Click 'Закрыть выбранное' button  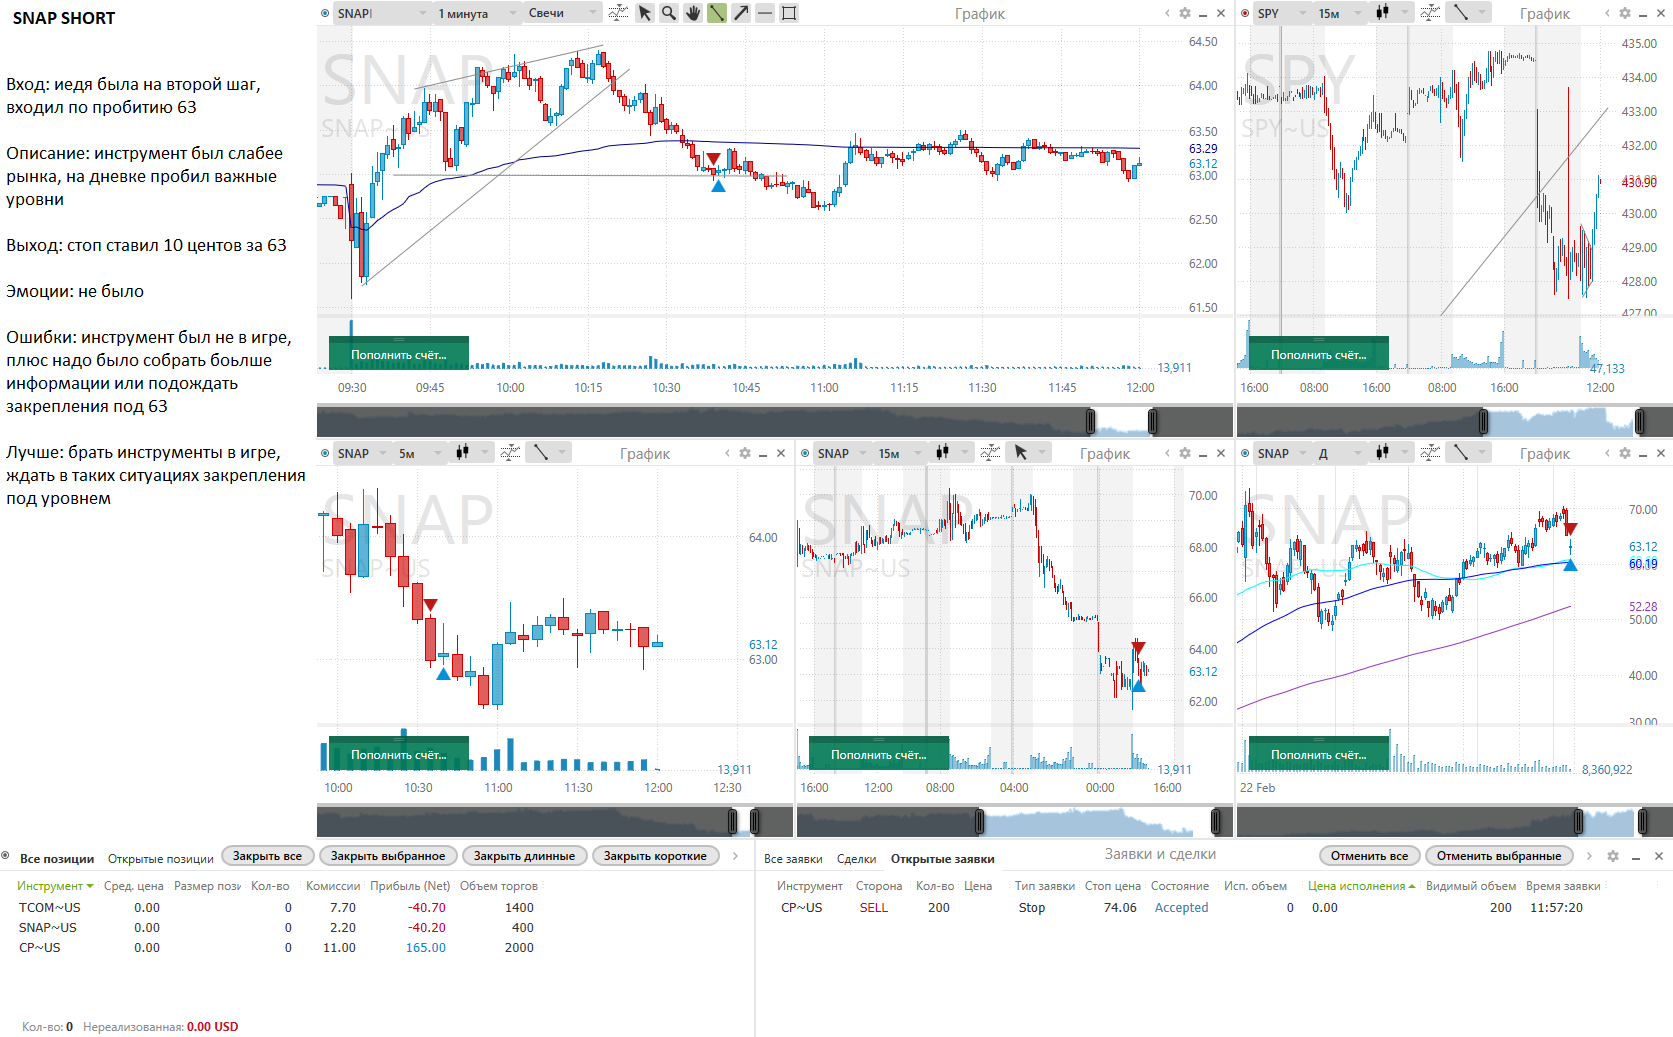tap(388, 856)
